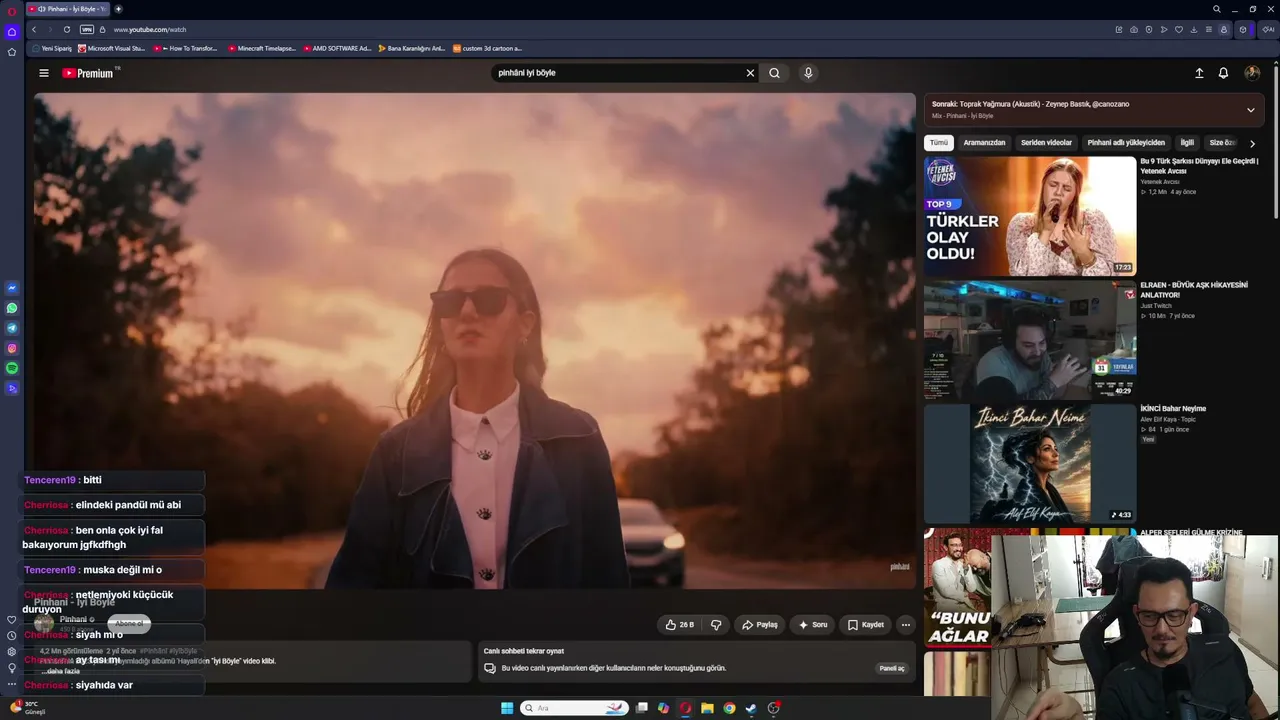This screenshot has height=720, width=1280.
Task: Like the video with thumbs up
Action: tap(680, 625)
